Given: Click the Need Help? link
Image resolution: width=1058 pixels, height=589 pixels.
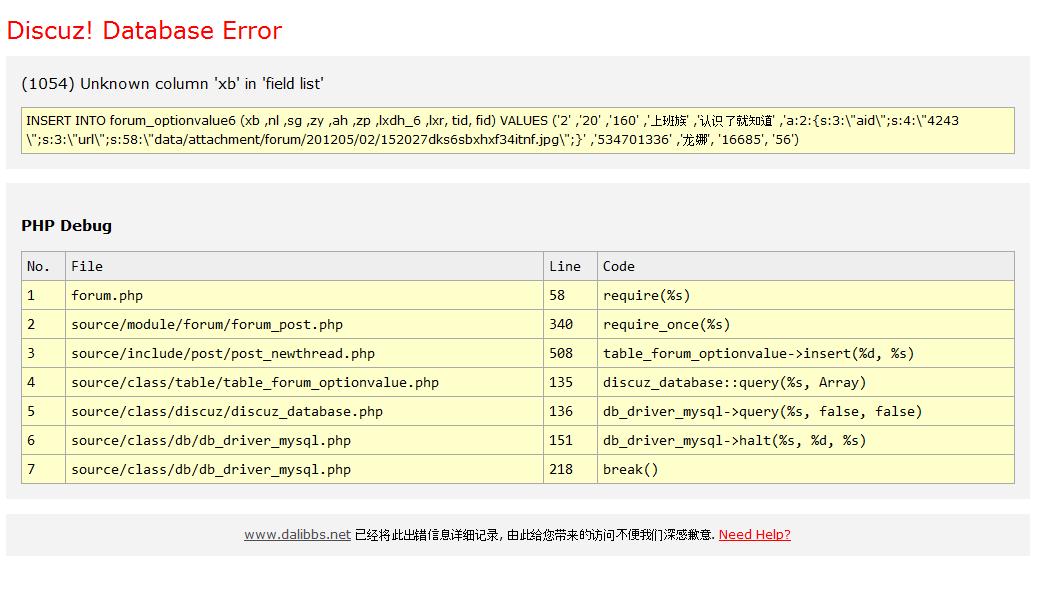Looking at the screenshot, I should tap(754, 534).
